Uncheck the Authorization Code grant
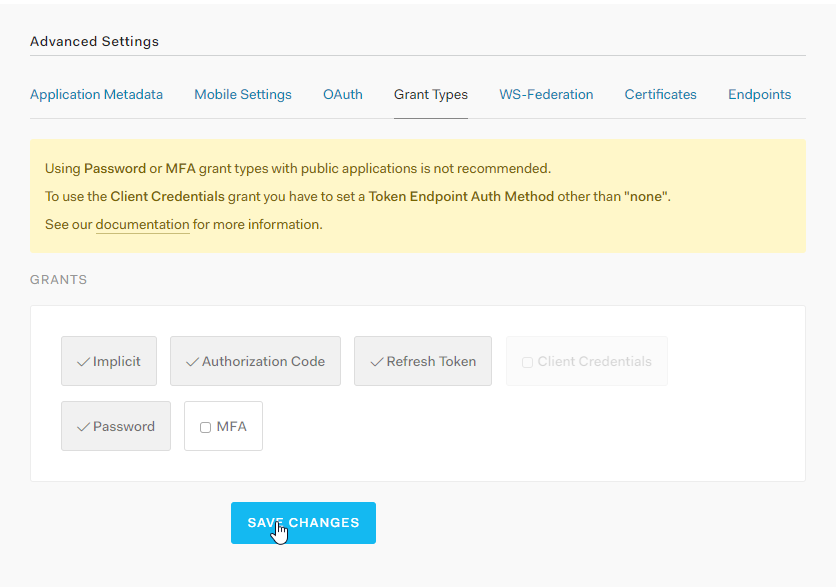 point(255,361)
